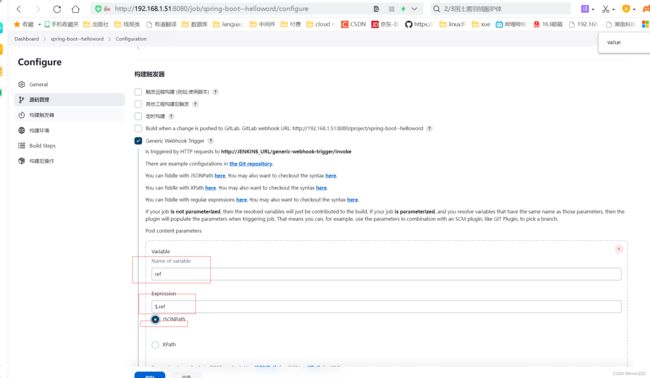Open the CSDN bookmark
This screenshot has height=378, width=650.
click(x=354, y=24)
